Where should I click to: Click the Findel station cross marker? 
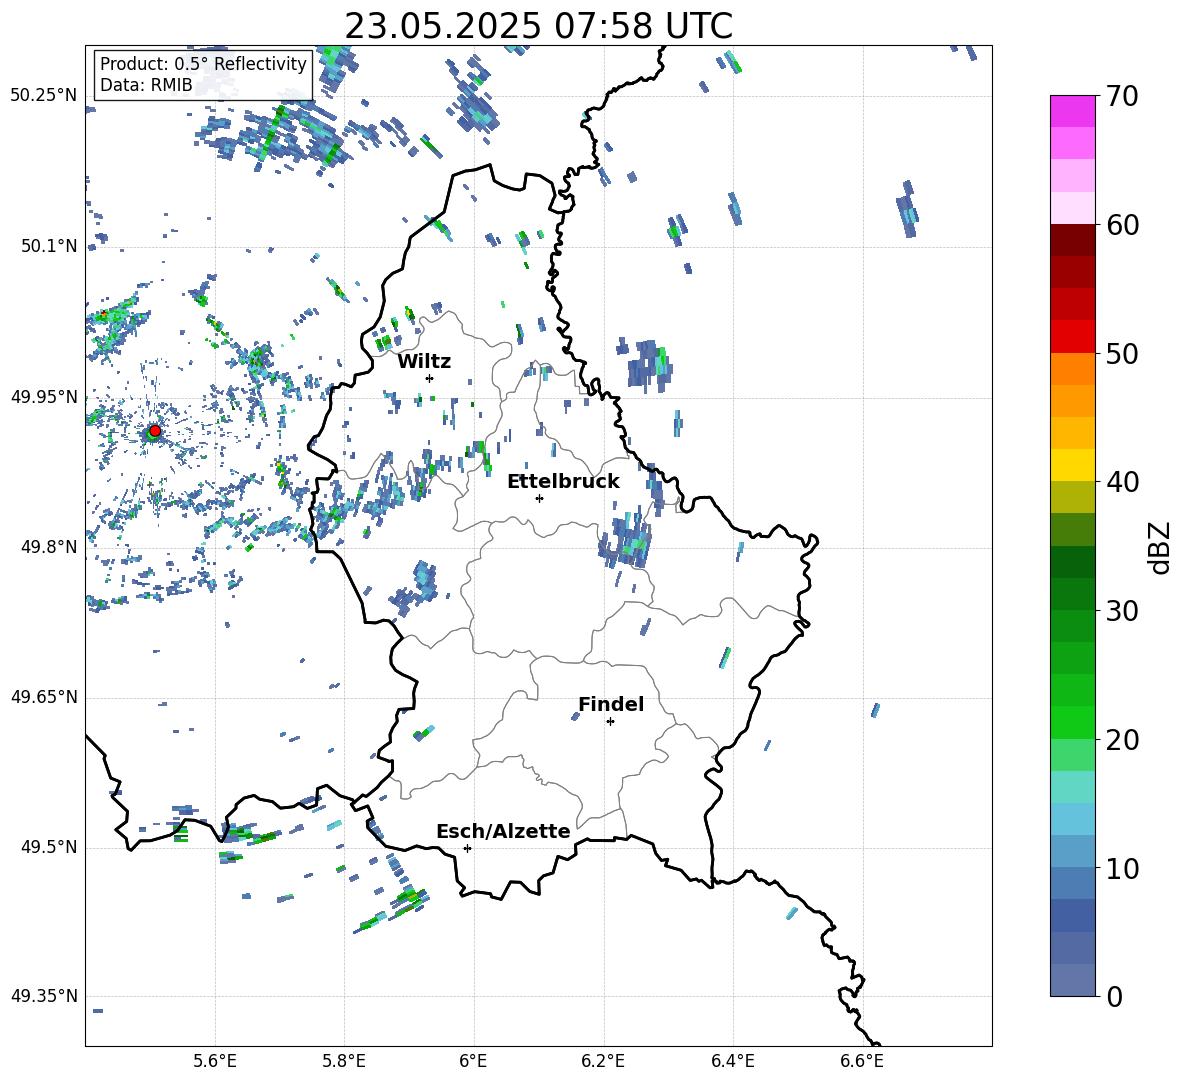(x=610, y=722)
